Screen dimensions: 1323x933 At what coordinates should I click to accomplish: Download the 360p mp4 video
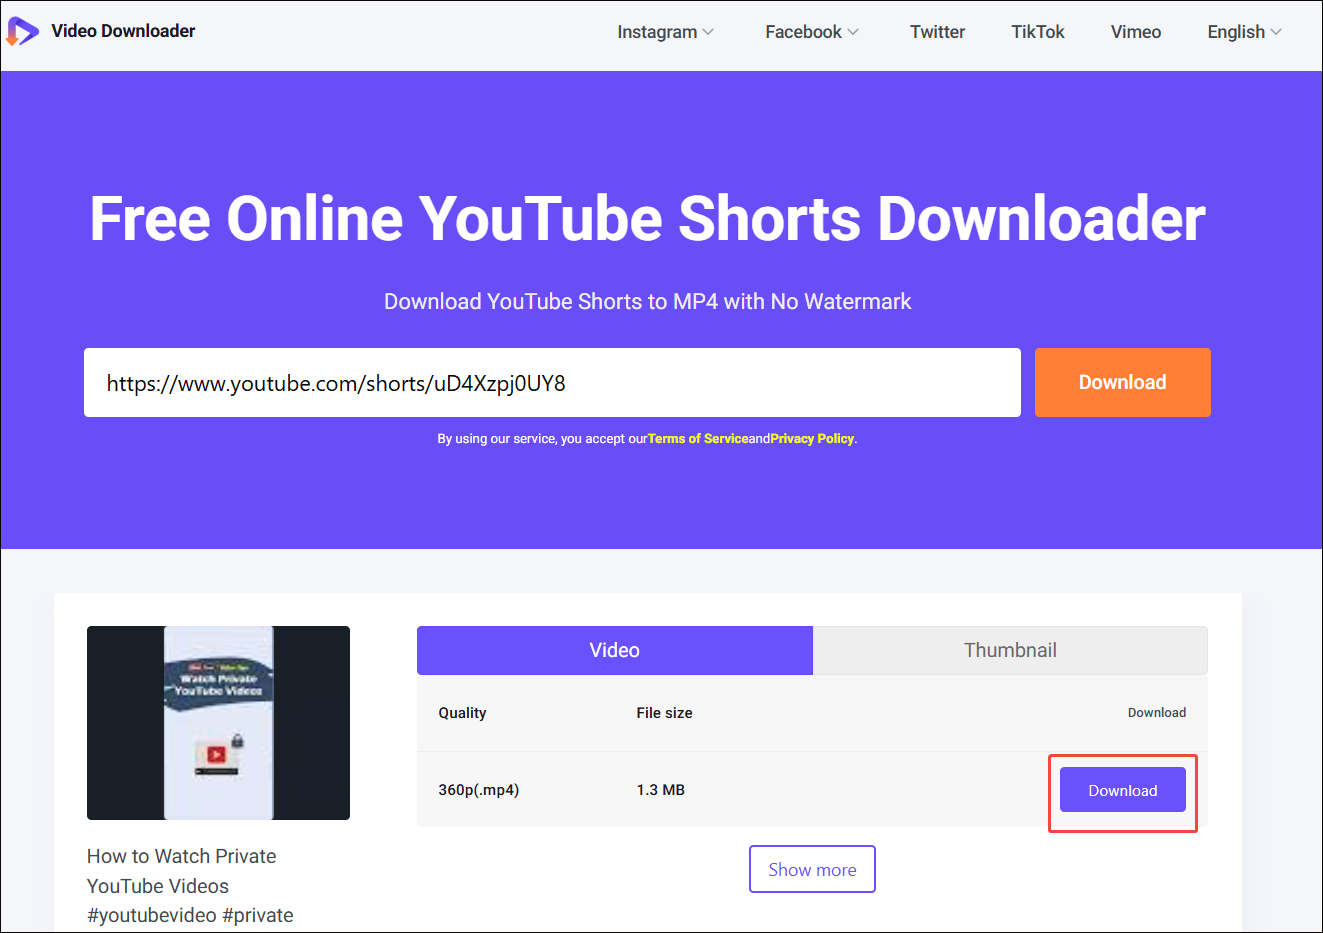coord(1122,790)
